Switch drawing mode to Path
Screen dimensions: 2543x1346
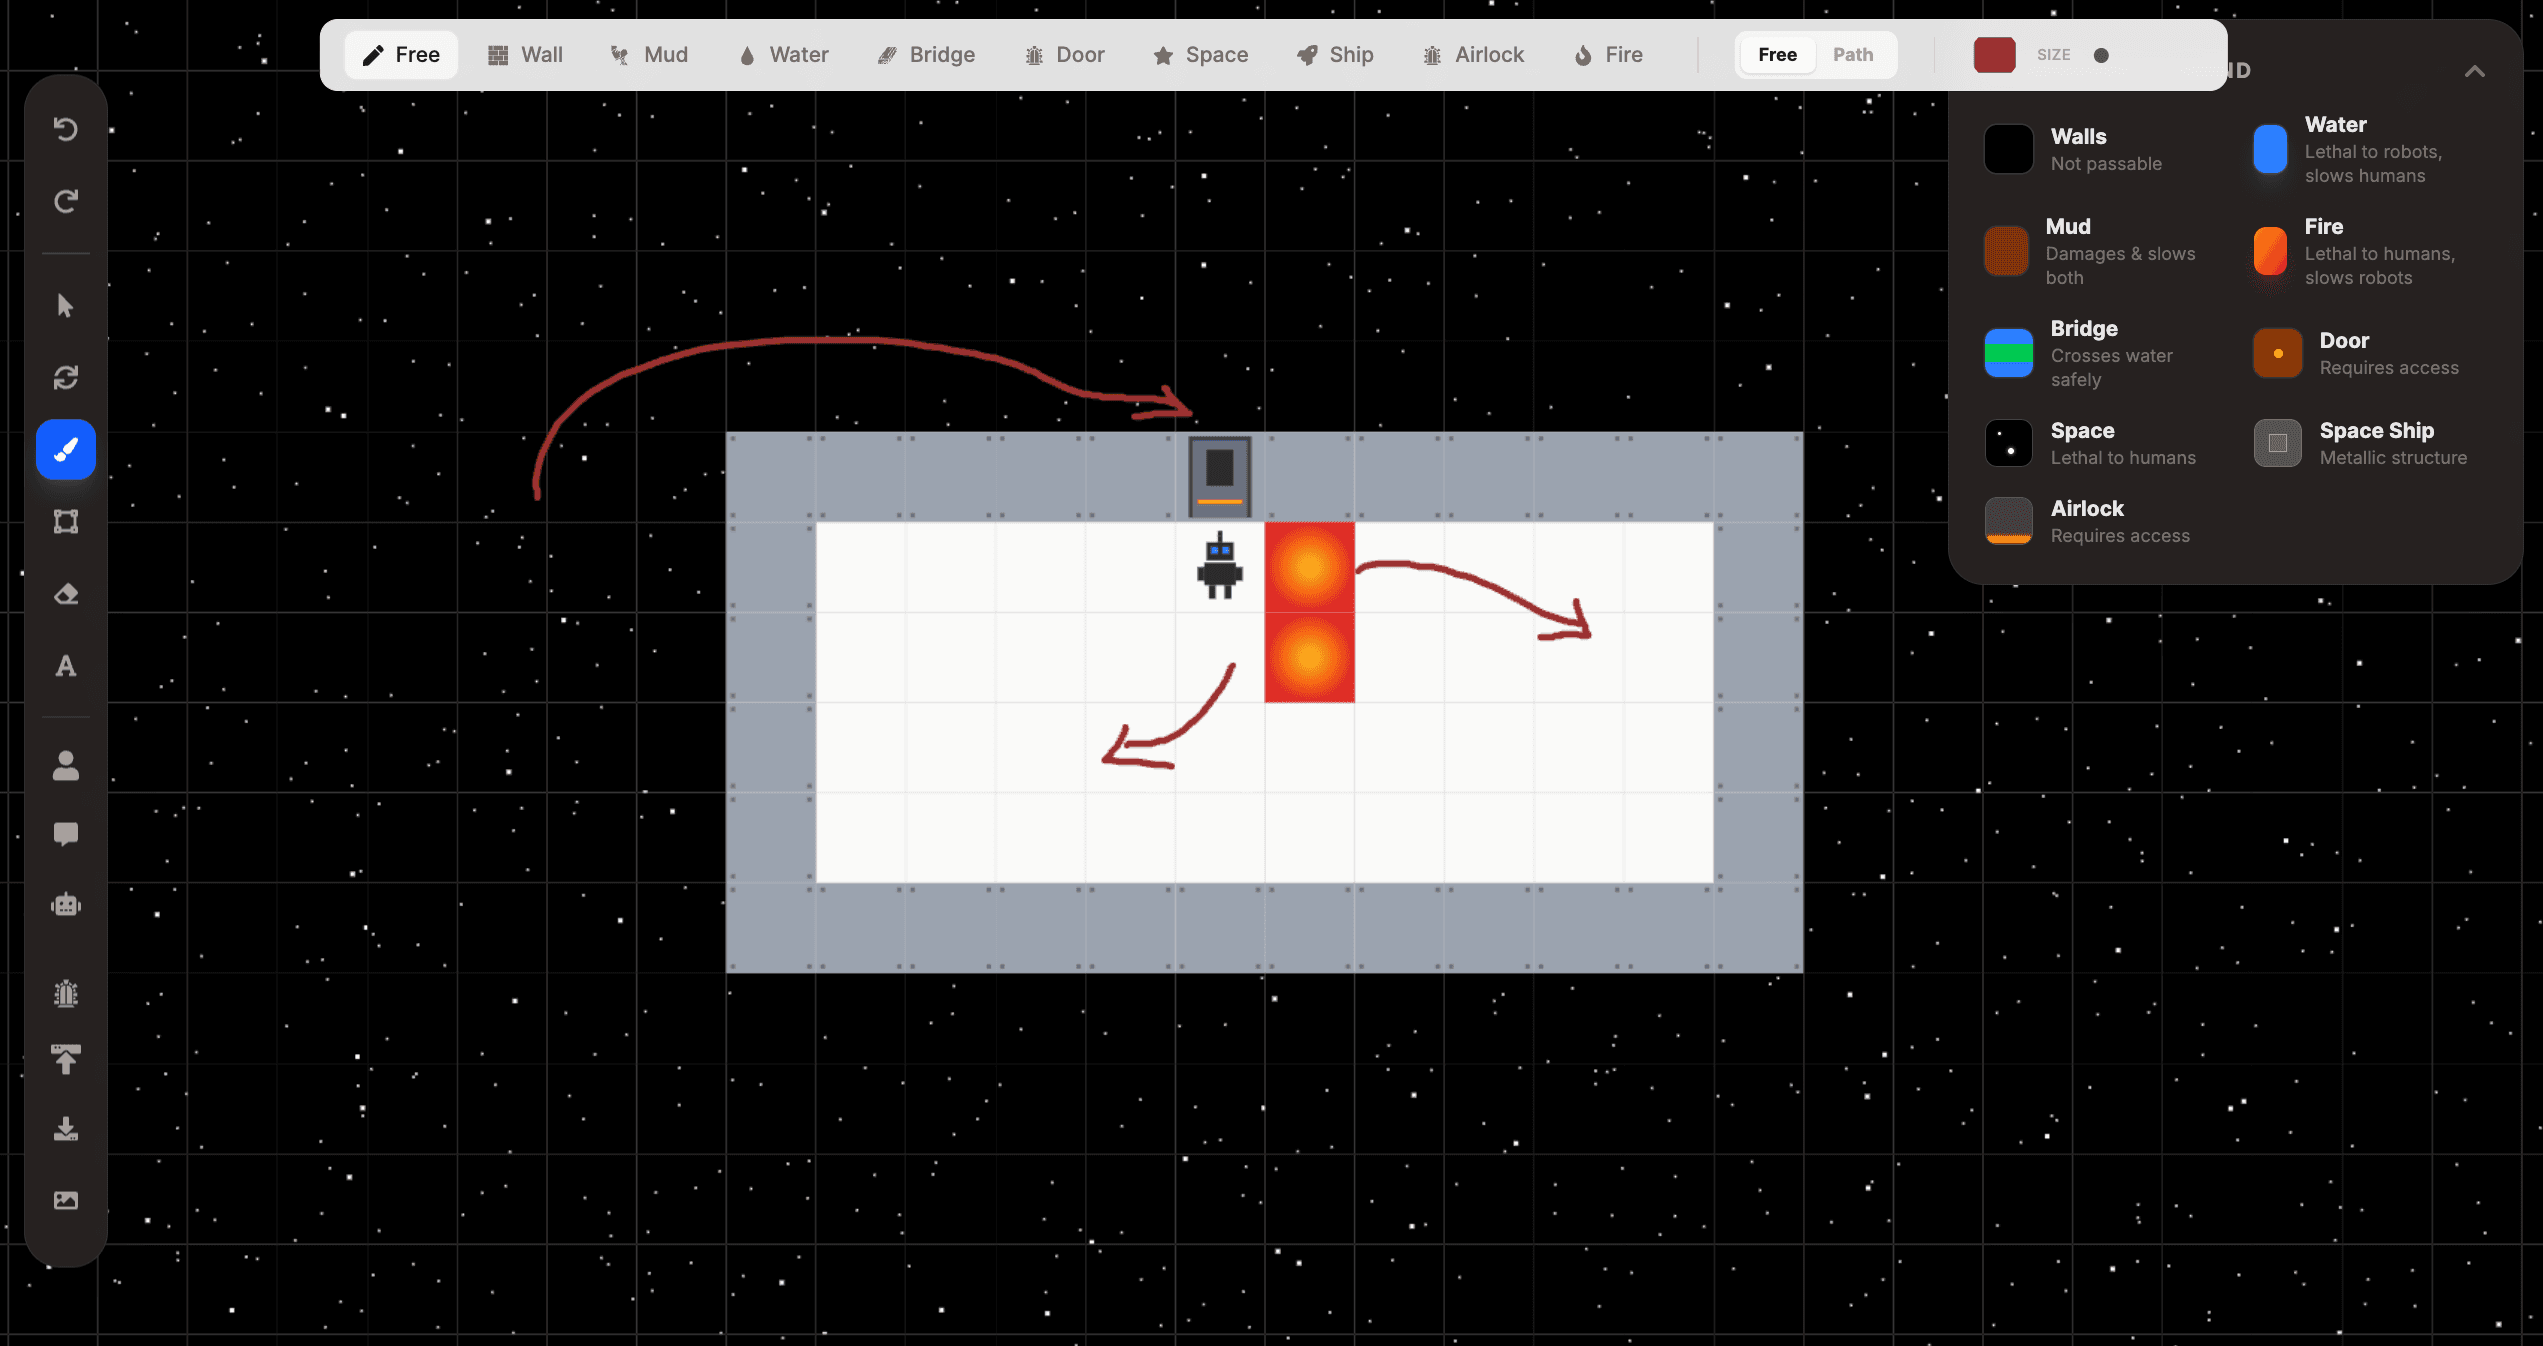(1852, 55)
